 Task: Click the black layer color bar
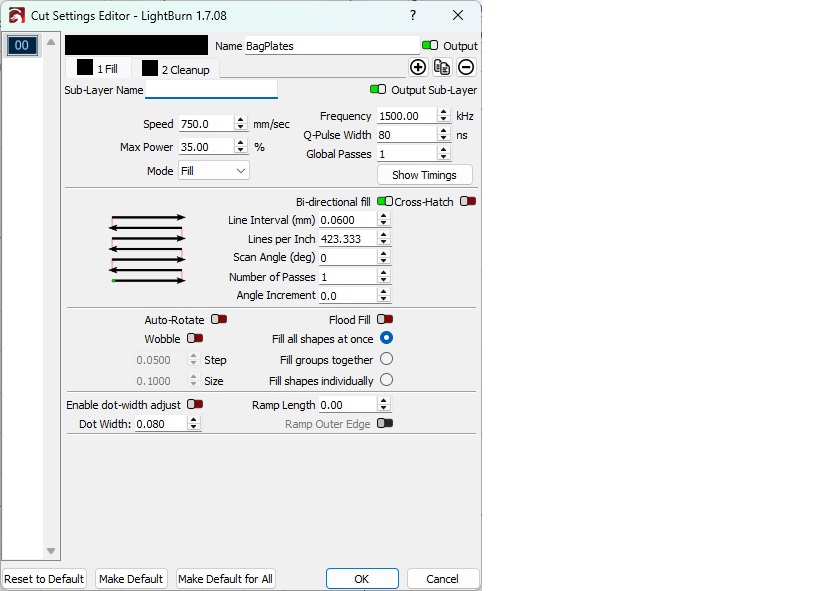tap(136, 45)
